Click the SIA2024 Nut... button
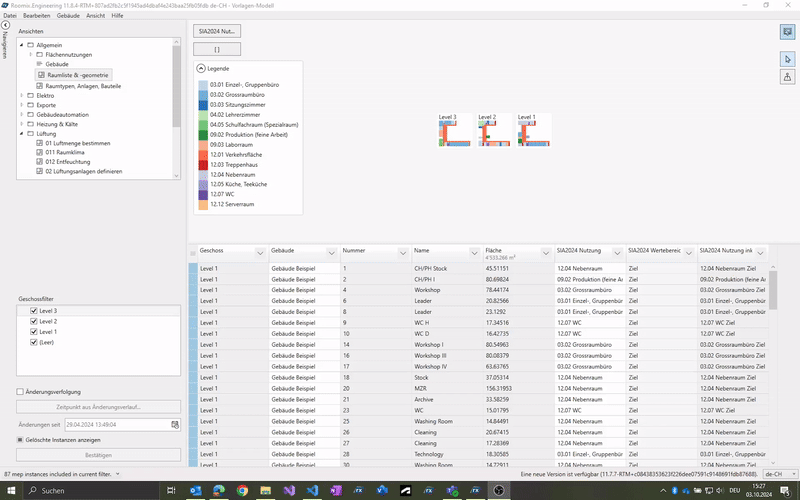Screen dimensions: 800x500 pyautogui.click(x=217, y=31)
